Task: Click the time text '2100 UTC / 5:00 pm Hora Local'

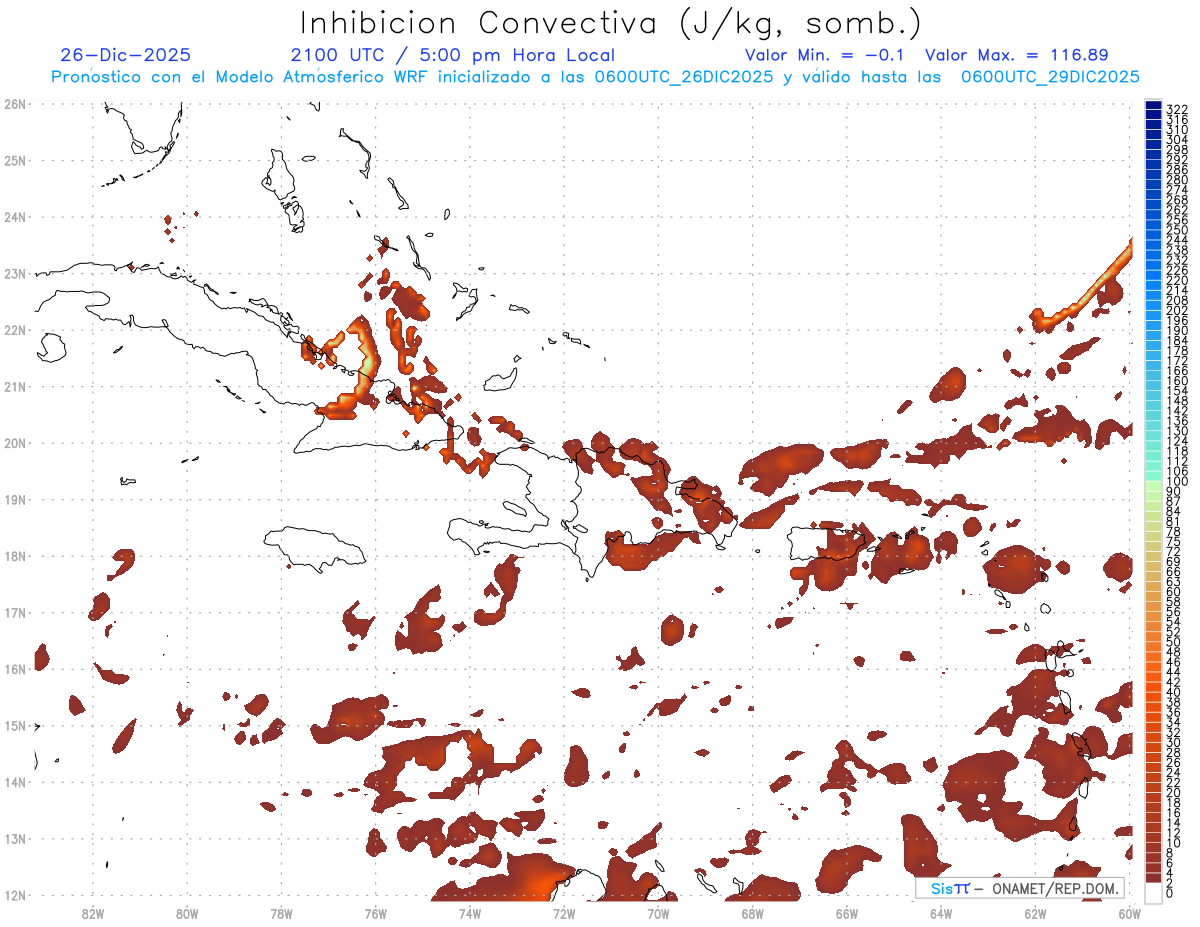Action: 453,55
